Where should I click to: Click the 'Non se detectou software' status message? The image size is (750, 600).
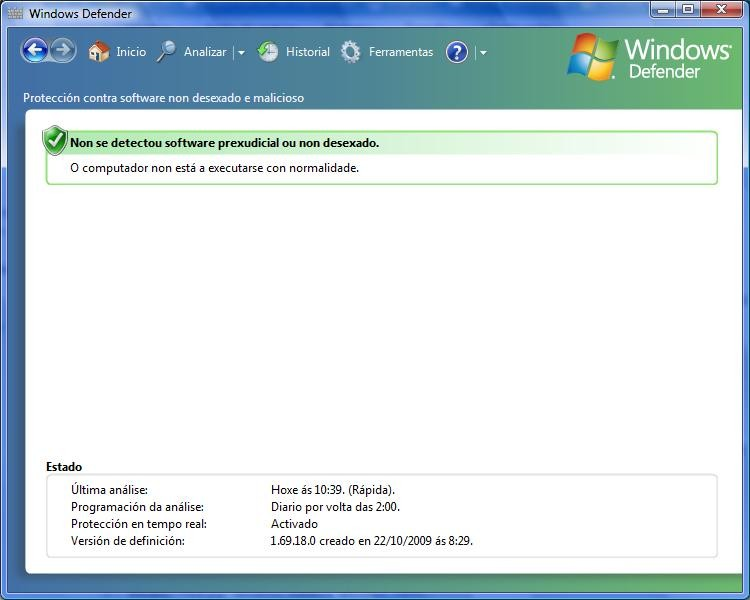point(224,143)
